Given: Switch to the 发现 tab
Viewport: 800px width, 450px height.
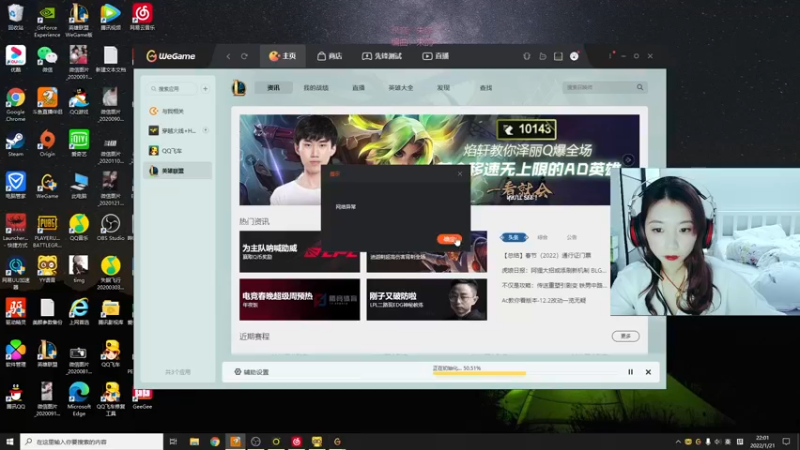Looking at the screenshot, I should click(443, 88).
